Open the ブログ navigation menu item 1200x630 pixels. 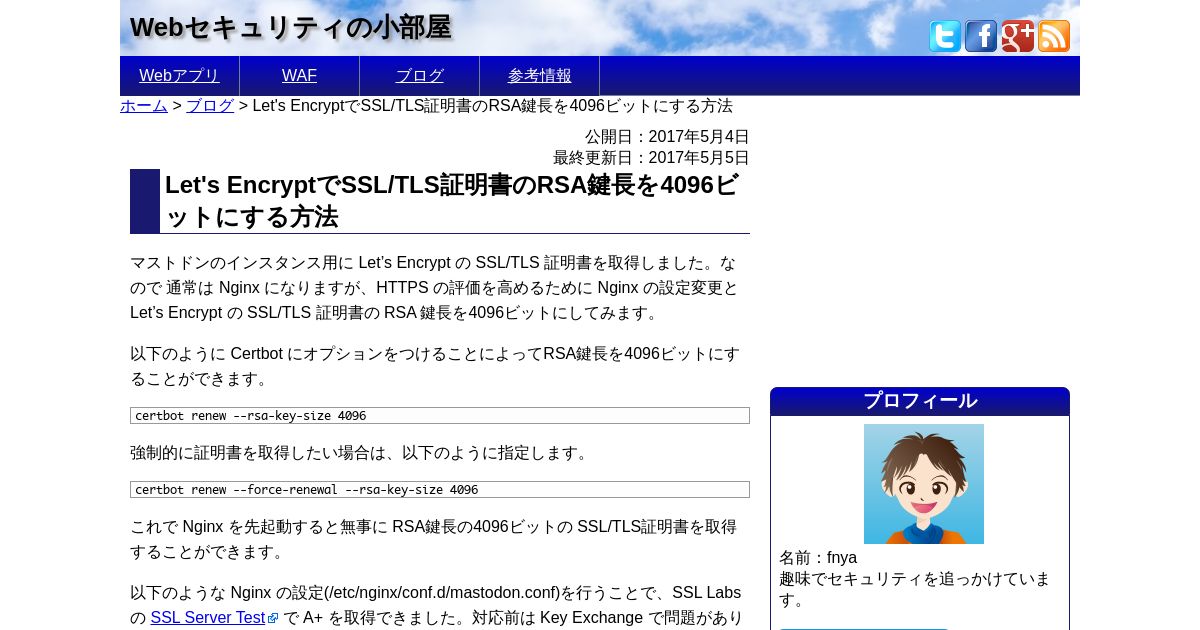pyautogui.click(x=419, y=76)
